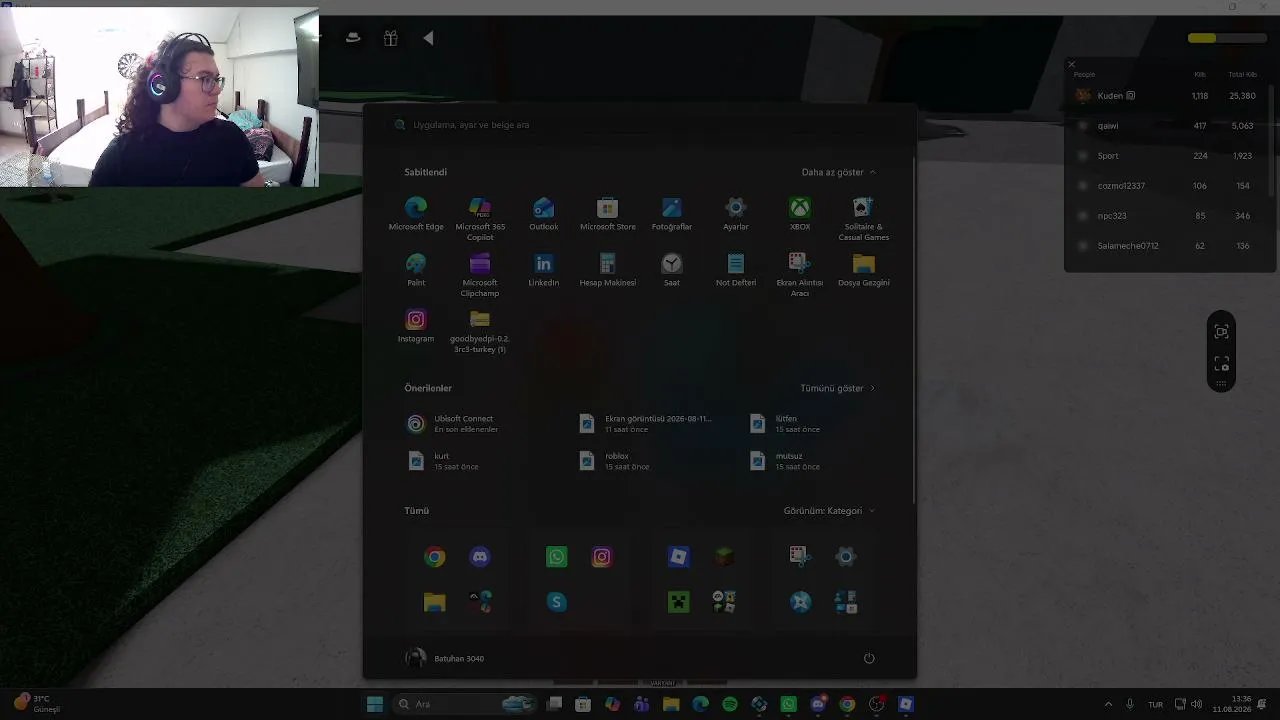Screen dimensions: 1280x720
Task: Open the taskbar clock showing 13:36
Action: pos(1232,704)
